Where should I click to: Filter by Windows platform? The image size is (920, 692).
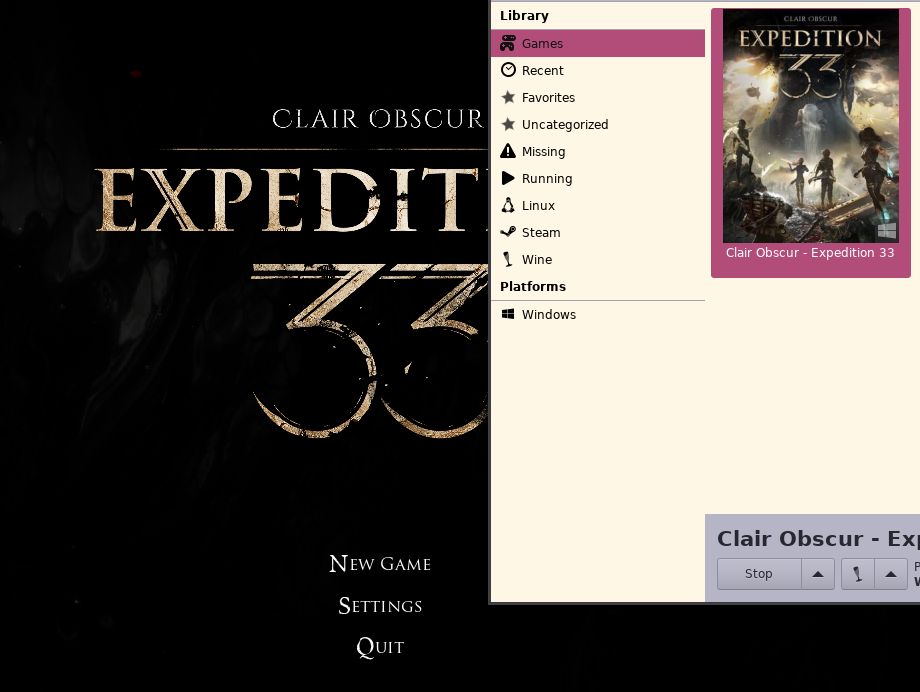tap(598, 315)
